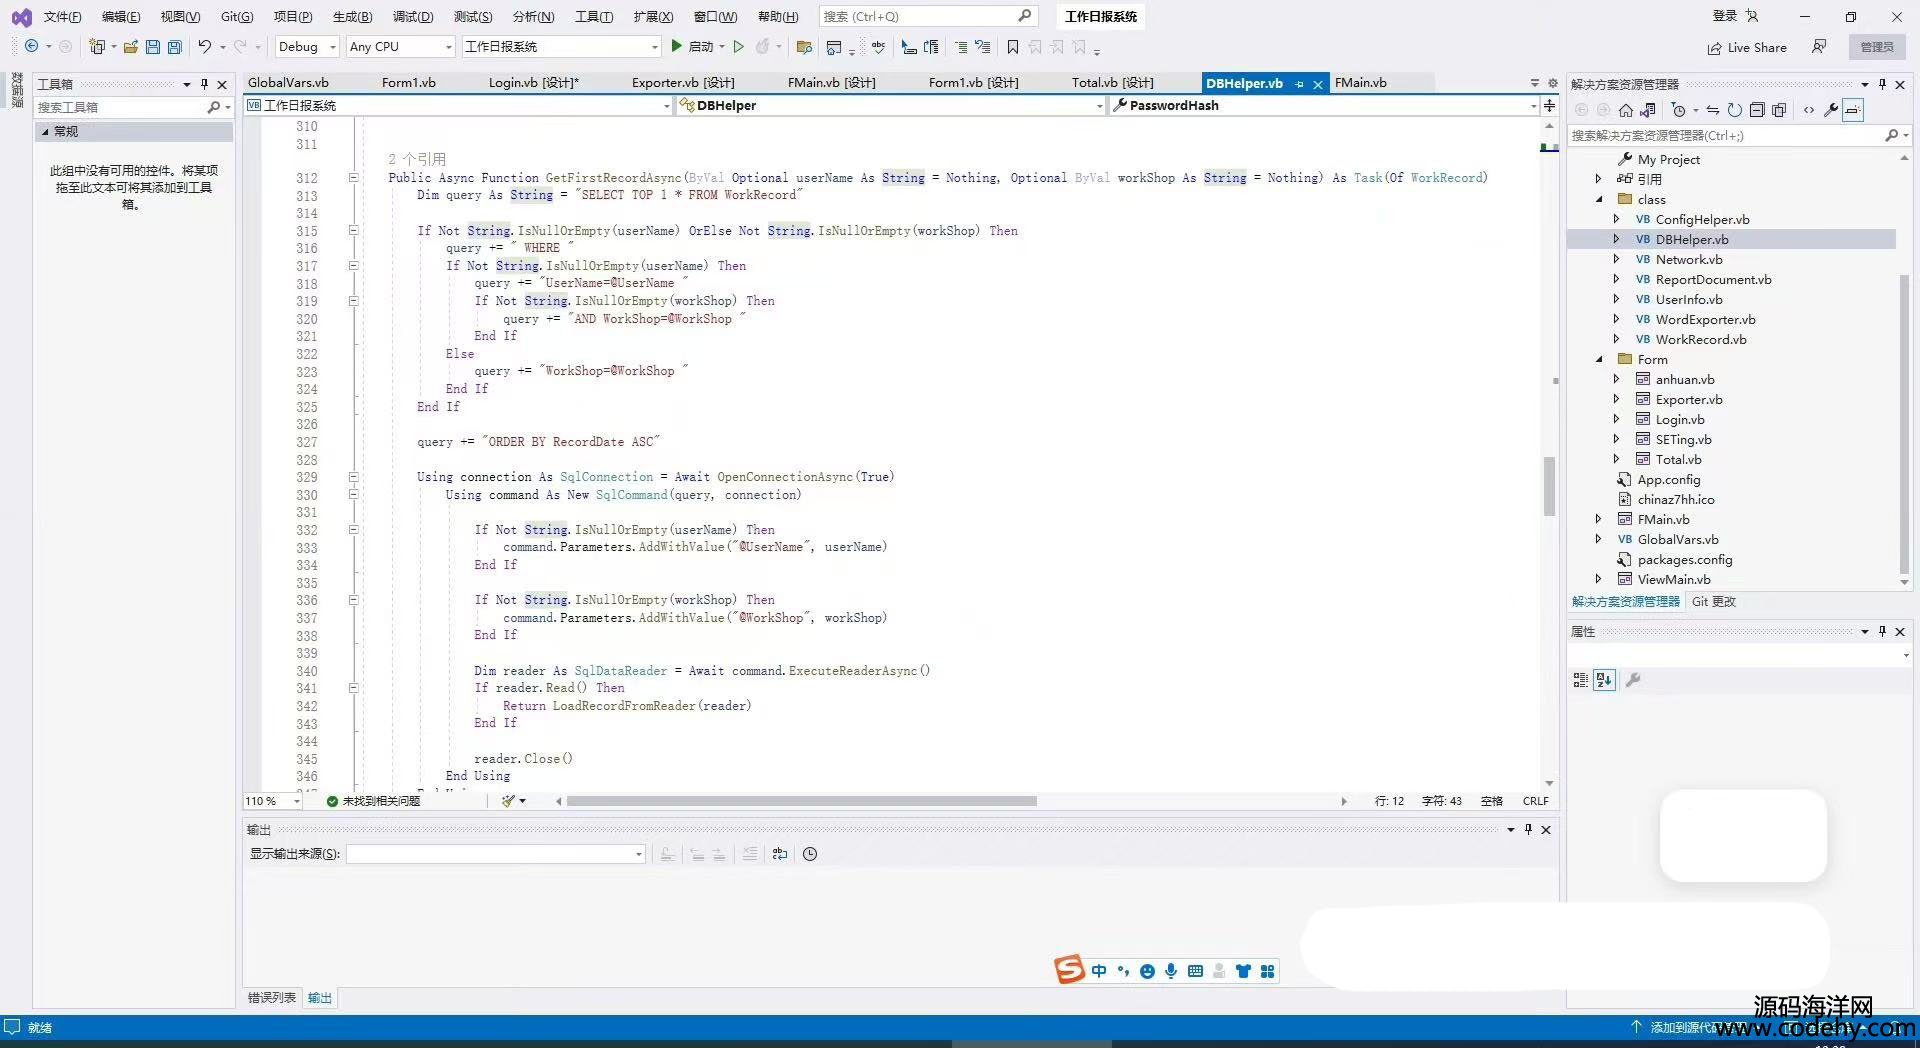Select WorkRecord.vb in Solution Explorer
1920x1048 pixels.
click(1700, 339)
